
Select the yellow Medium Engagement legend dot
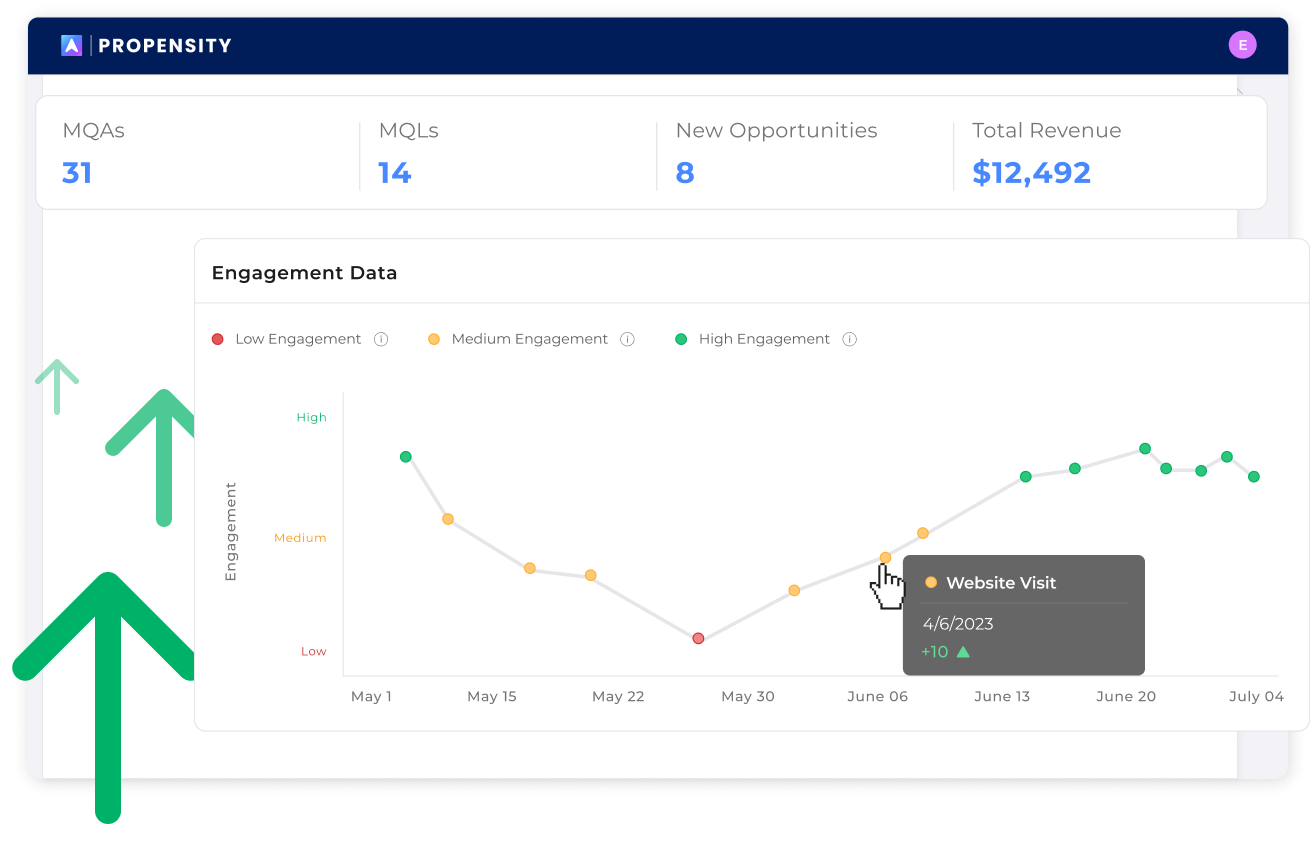[434, 339]
